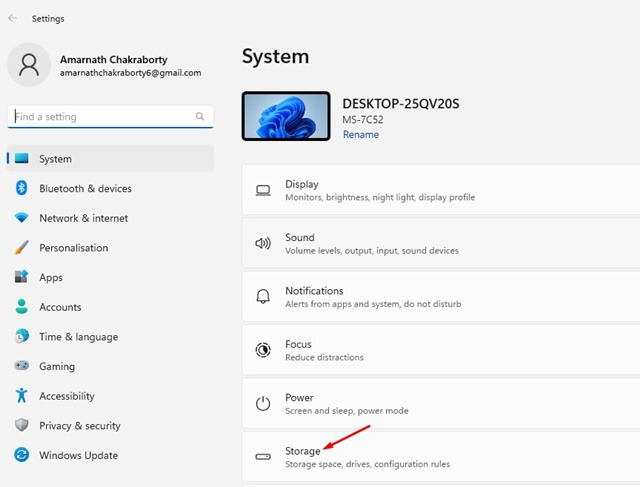Open the System category in sidebar
The width and height of the screenshot is (640, 487).
click(x=111, y=158)
